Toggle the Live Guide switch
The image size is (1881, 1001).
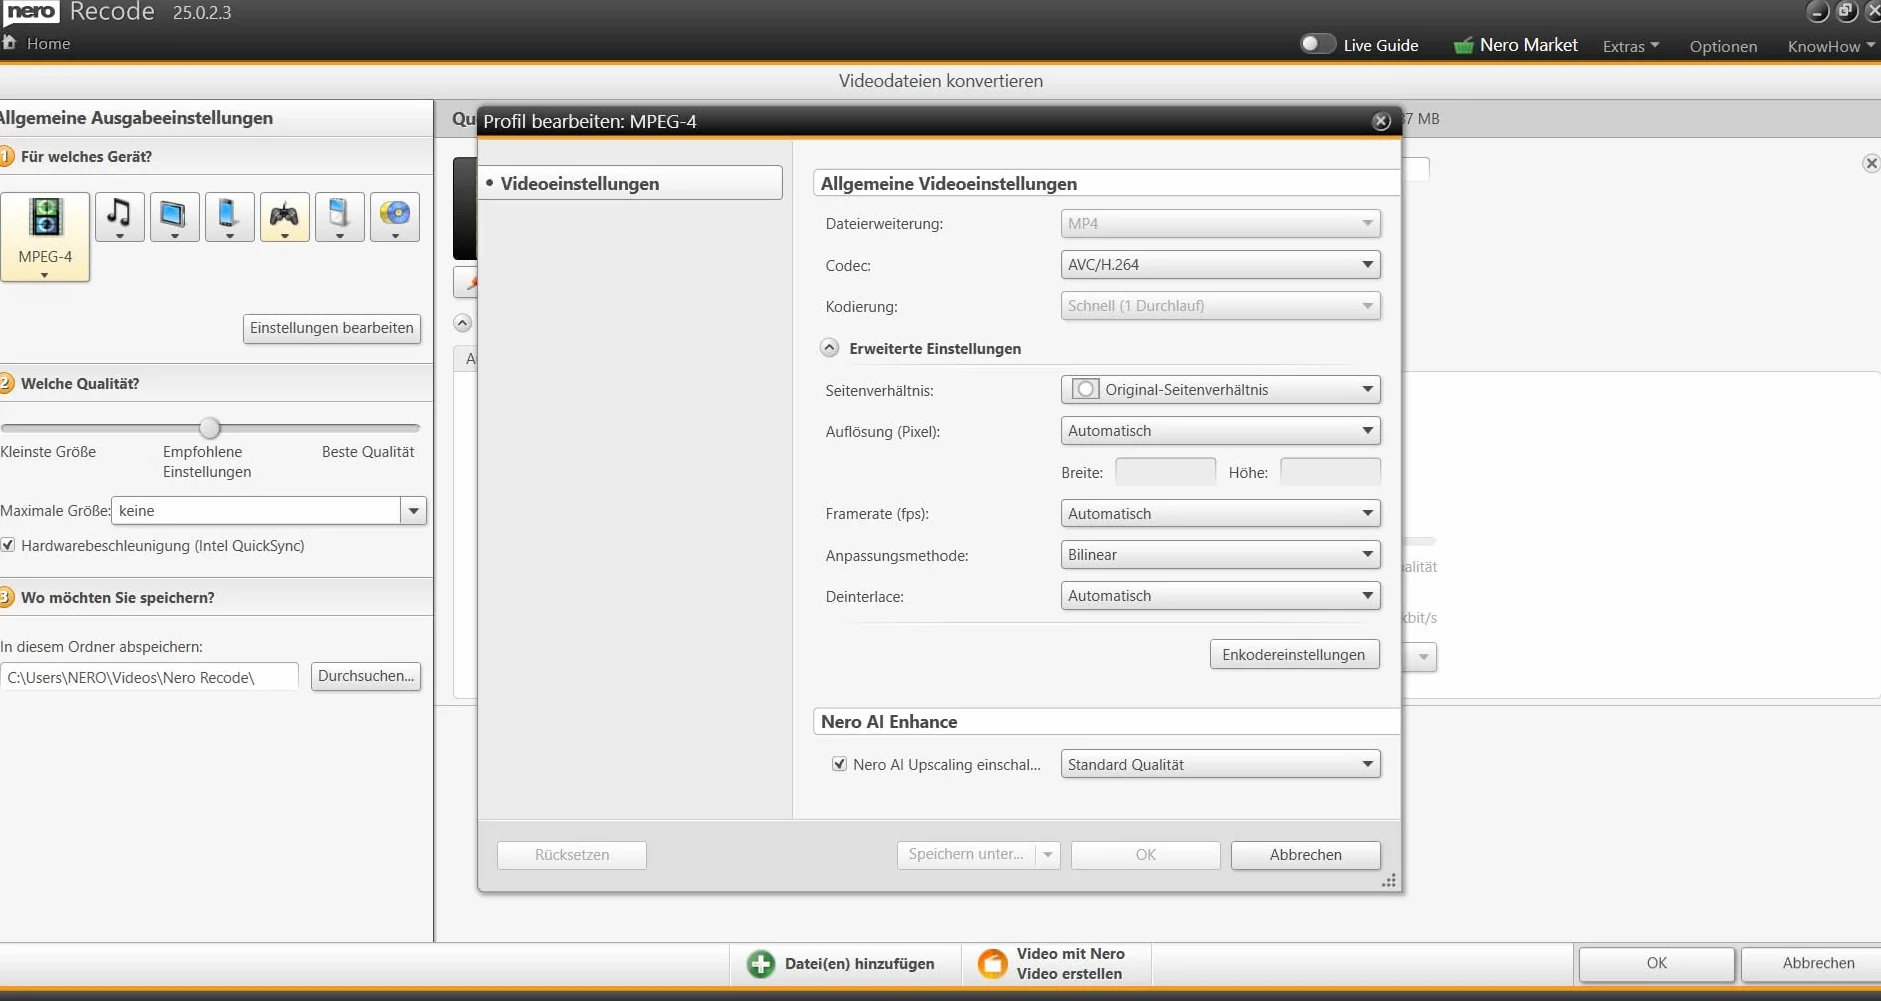[x=1317, y=44]
